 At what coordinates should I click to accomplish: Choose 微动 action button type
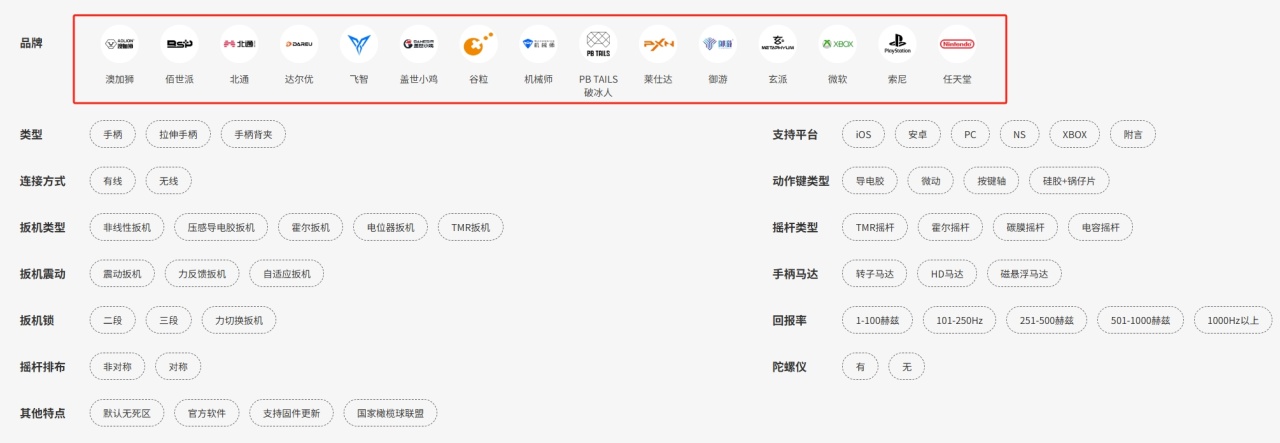click(931, 181)
